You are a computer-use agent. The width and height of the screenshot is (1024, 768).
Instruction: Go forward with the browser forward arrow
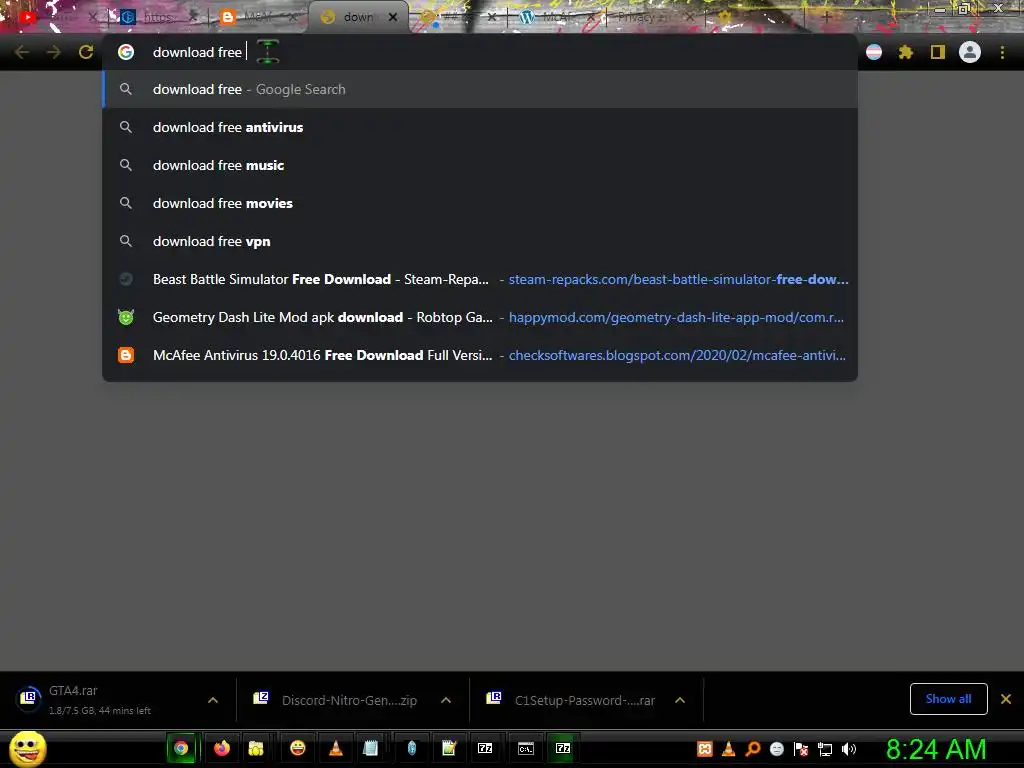54,52
